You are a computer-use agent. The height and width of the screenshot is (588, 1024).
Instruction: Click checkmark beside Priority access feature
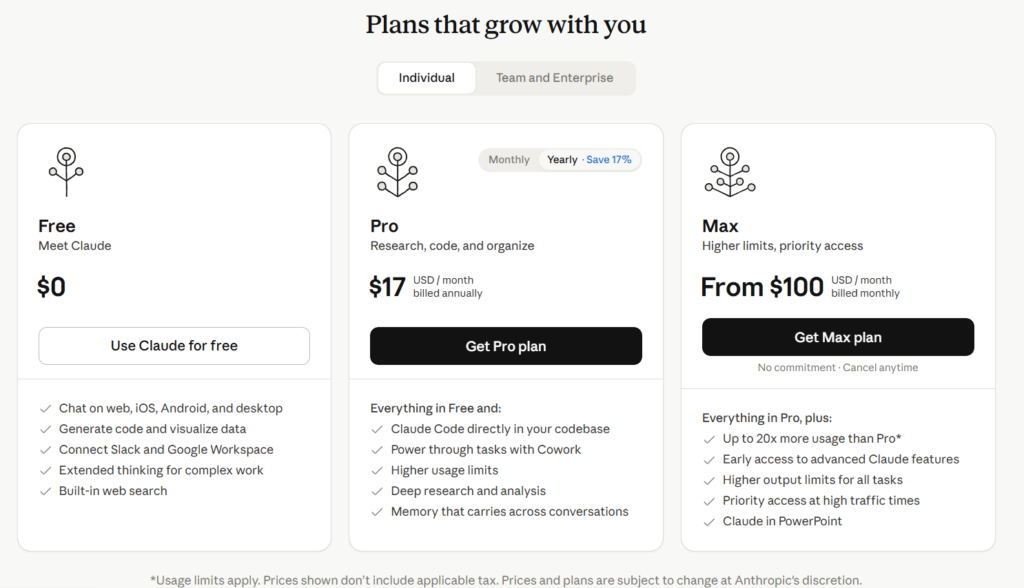pos(709,501)
